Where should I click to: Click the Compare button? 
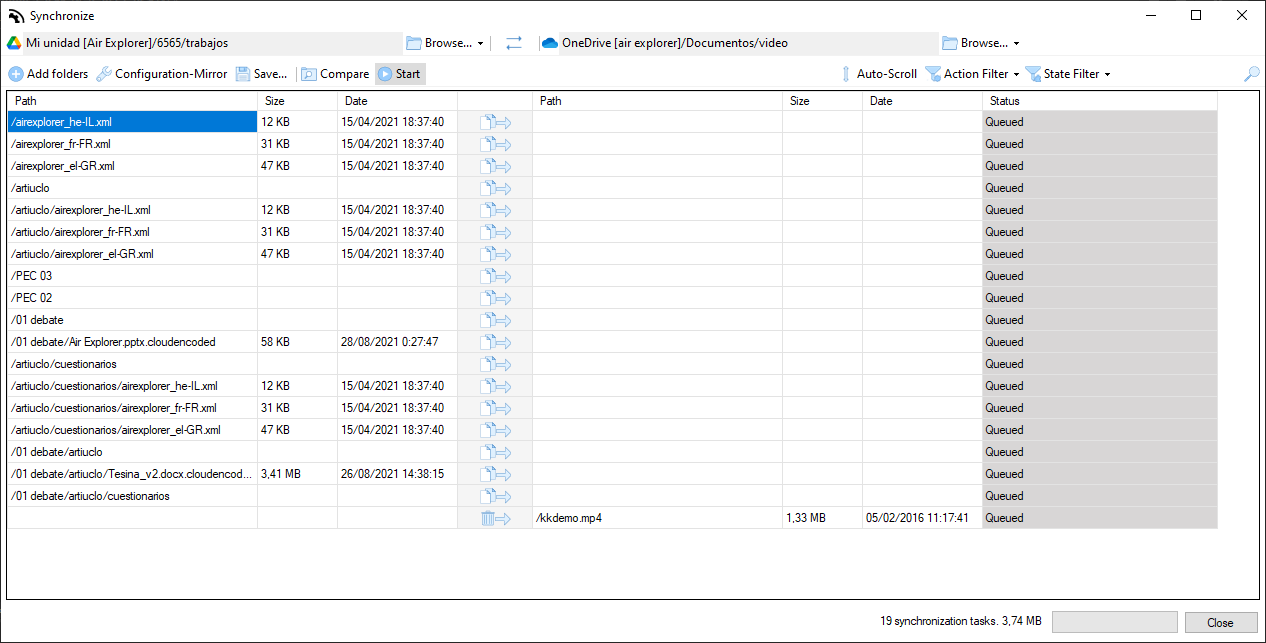coord(335,74)
